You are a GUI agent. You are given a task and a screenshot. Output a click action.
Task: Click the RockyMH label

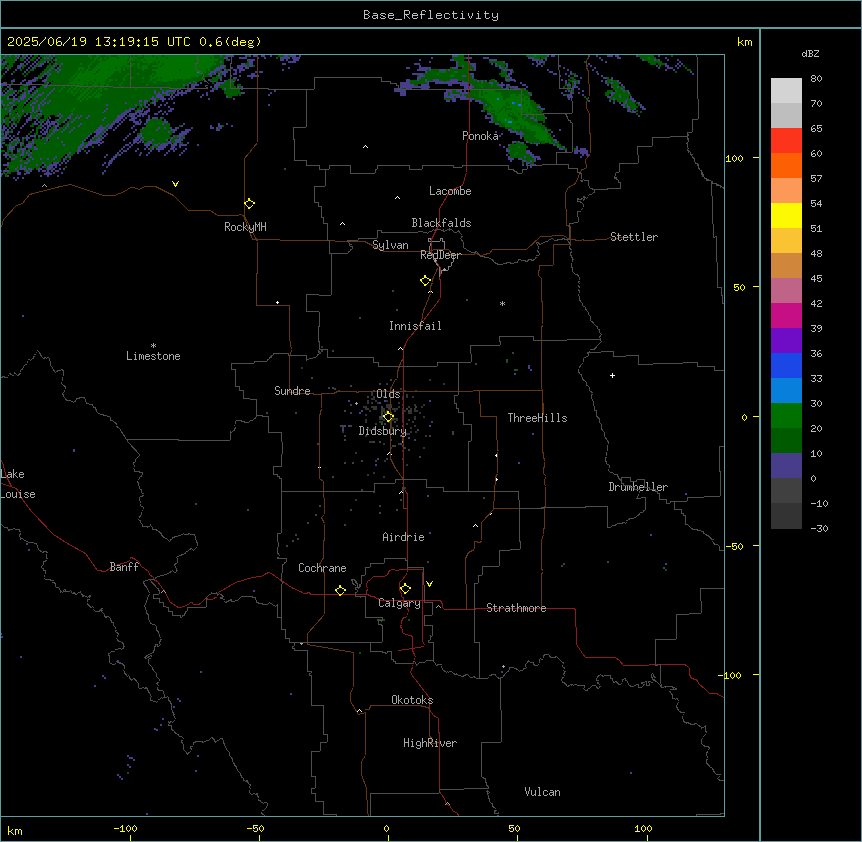[245, 227]
